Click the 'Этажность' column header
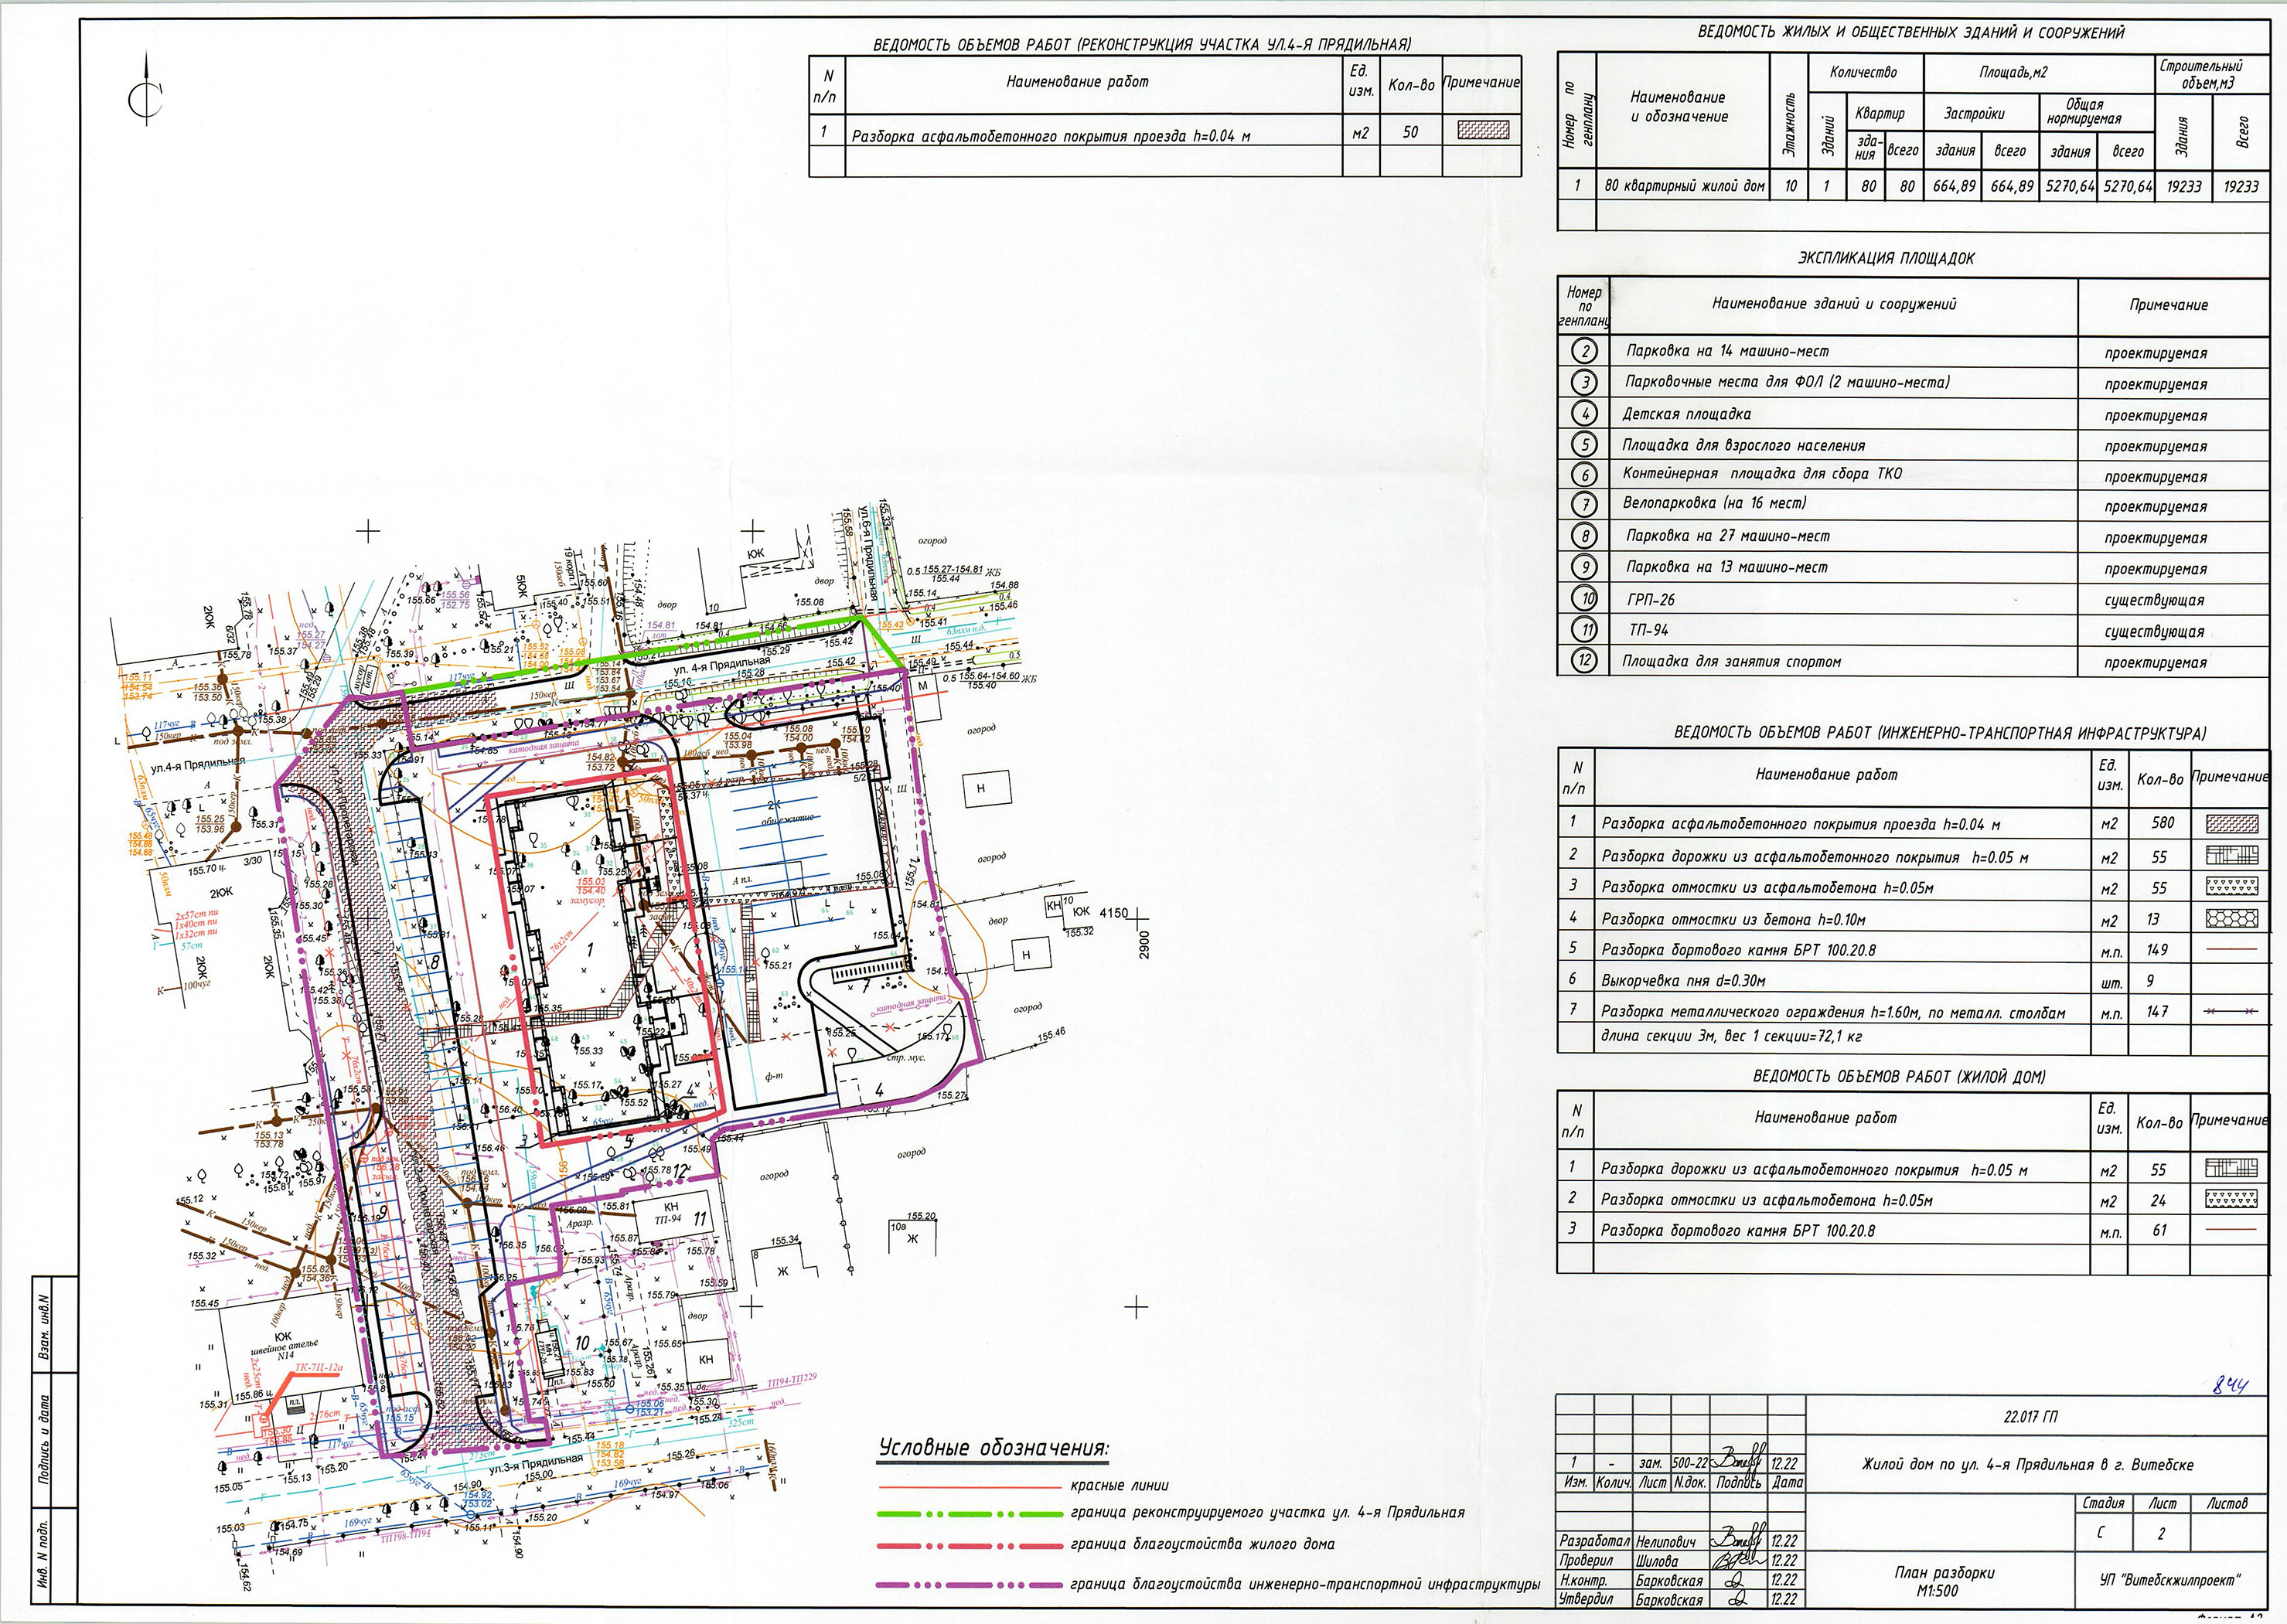The image size is (2287, 1624). pyautogui.click(x=1790, y=125)
